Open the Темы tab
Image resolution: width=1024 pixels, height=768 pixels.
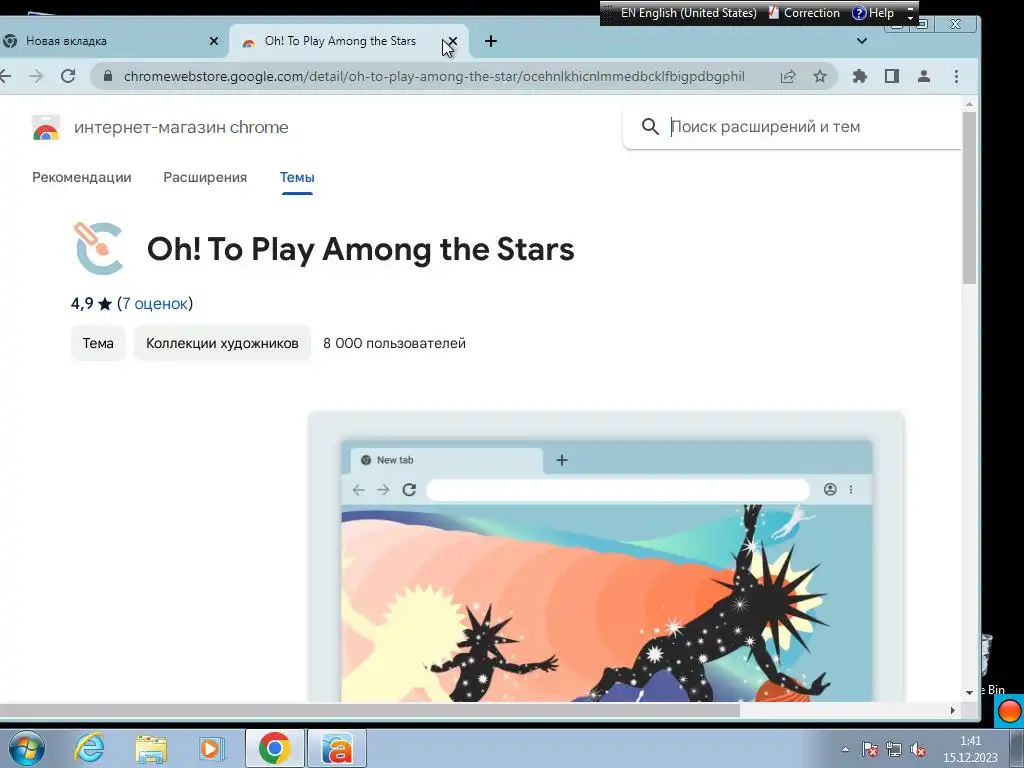pyautogui.click(x=297, y=178)
